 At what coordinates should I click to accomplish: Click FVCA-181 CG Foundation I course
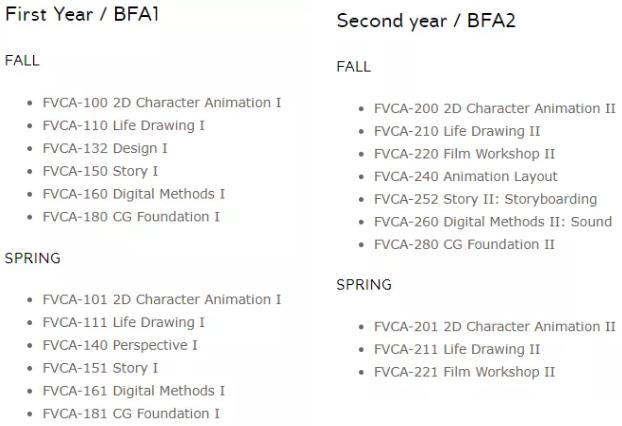point(131,414)
